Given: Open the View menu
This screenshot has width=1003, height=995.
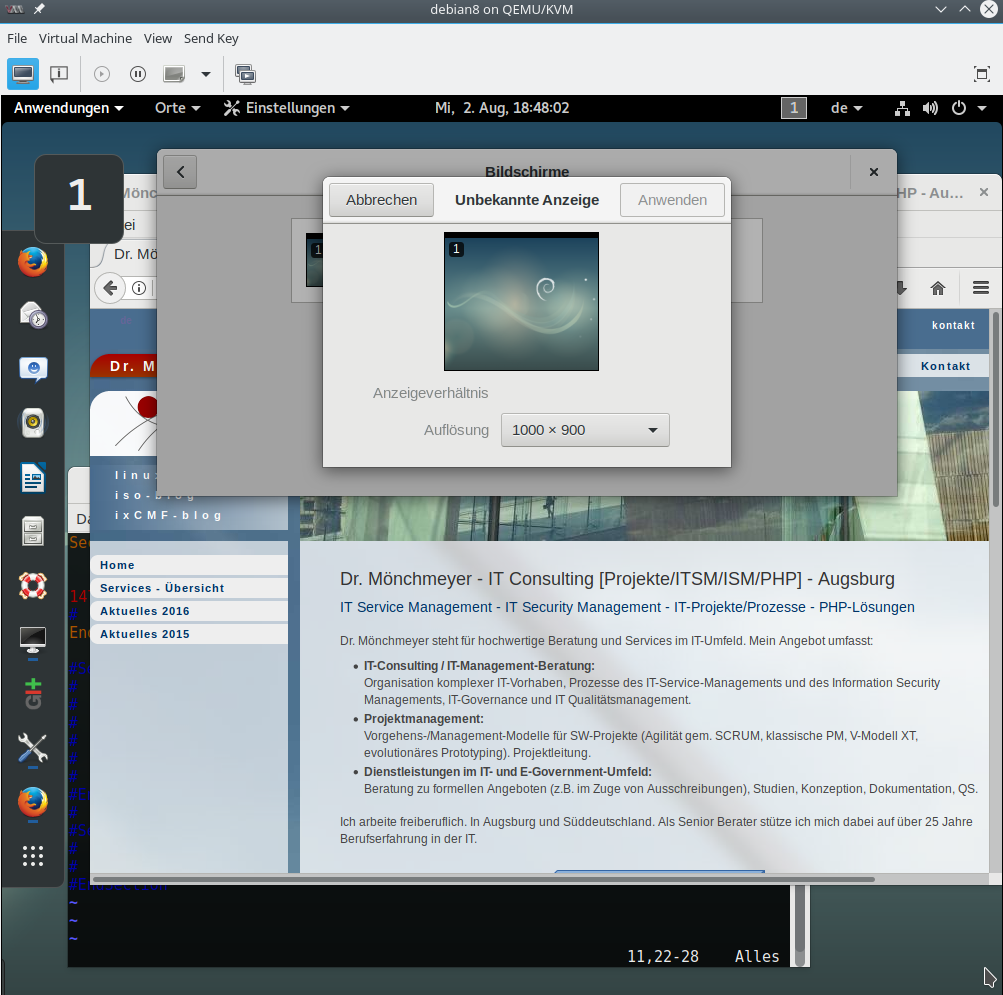Looking at the screenshot, I should [157, 38].
